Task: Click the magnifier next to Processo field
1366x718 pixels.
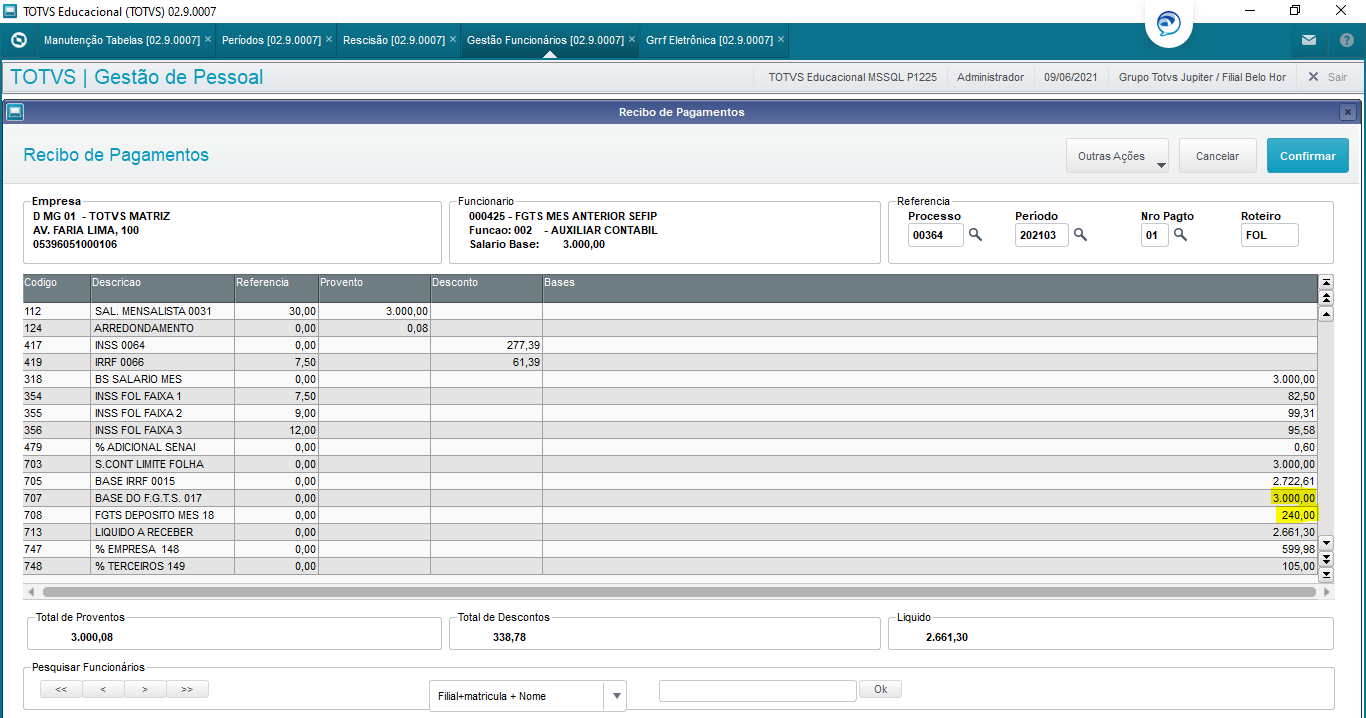Action: point(975,235)
